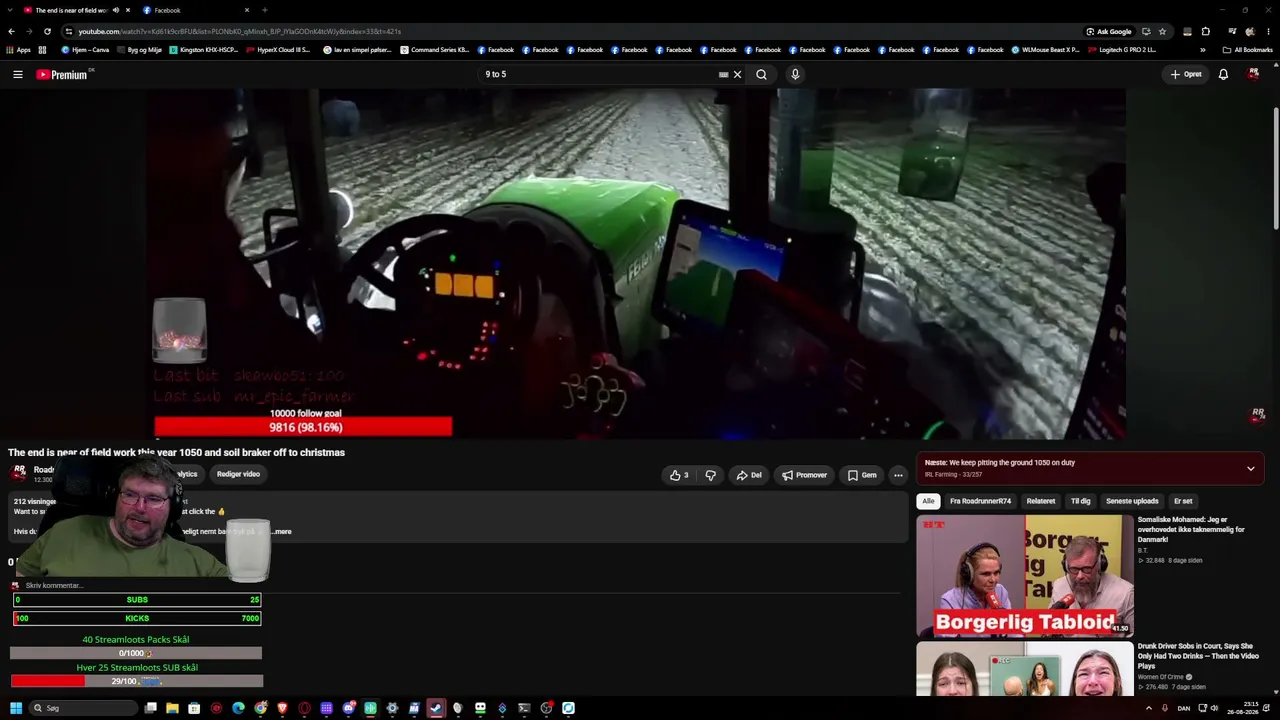Open the All Bookmarks folder
The width and height of the screenshot is (1280, 720).
[x=1247, y=49]
